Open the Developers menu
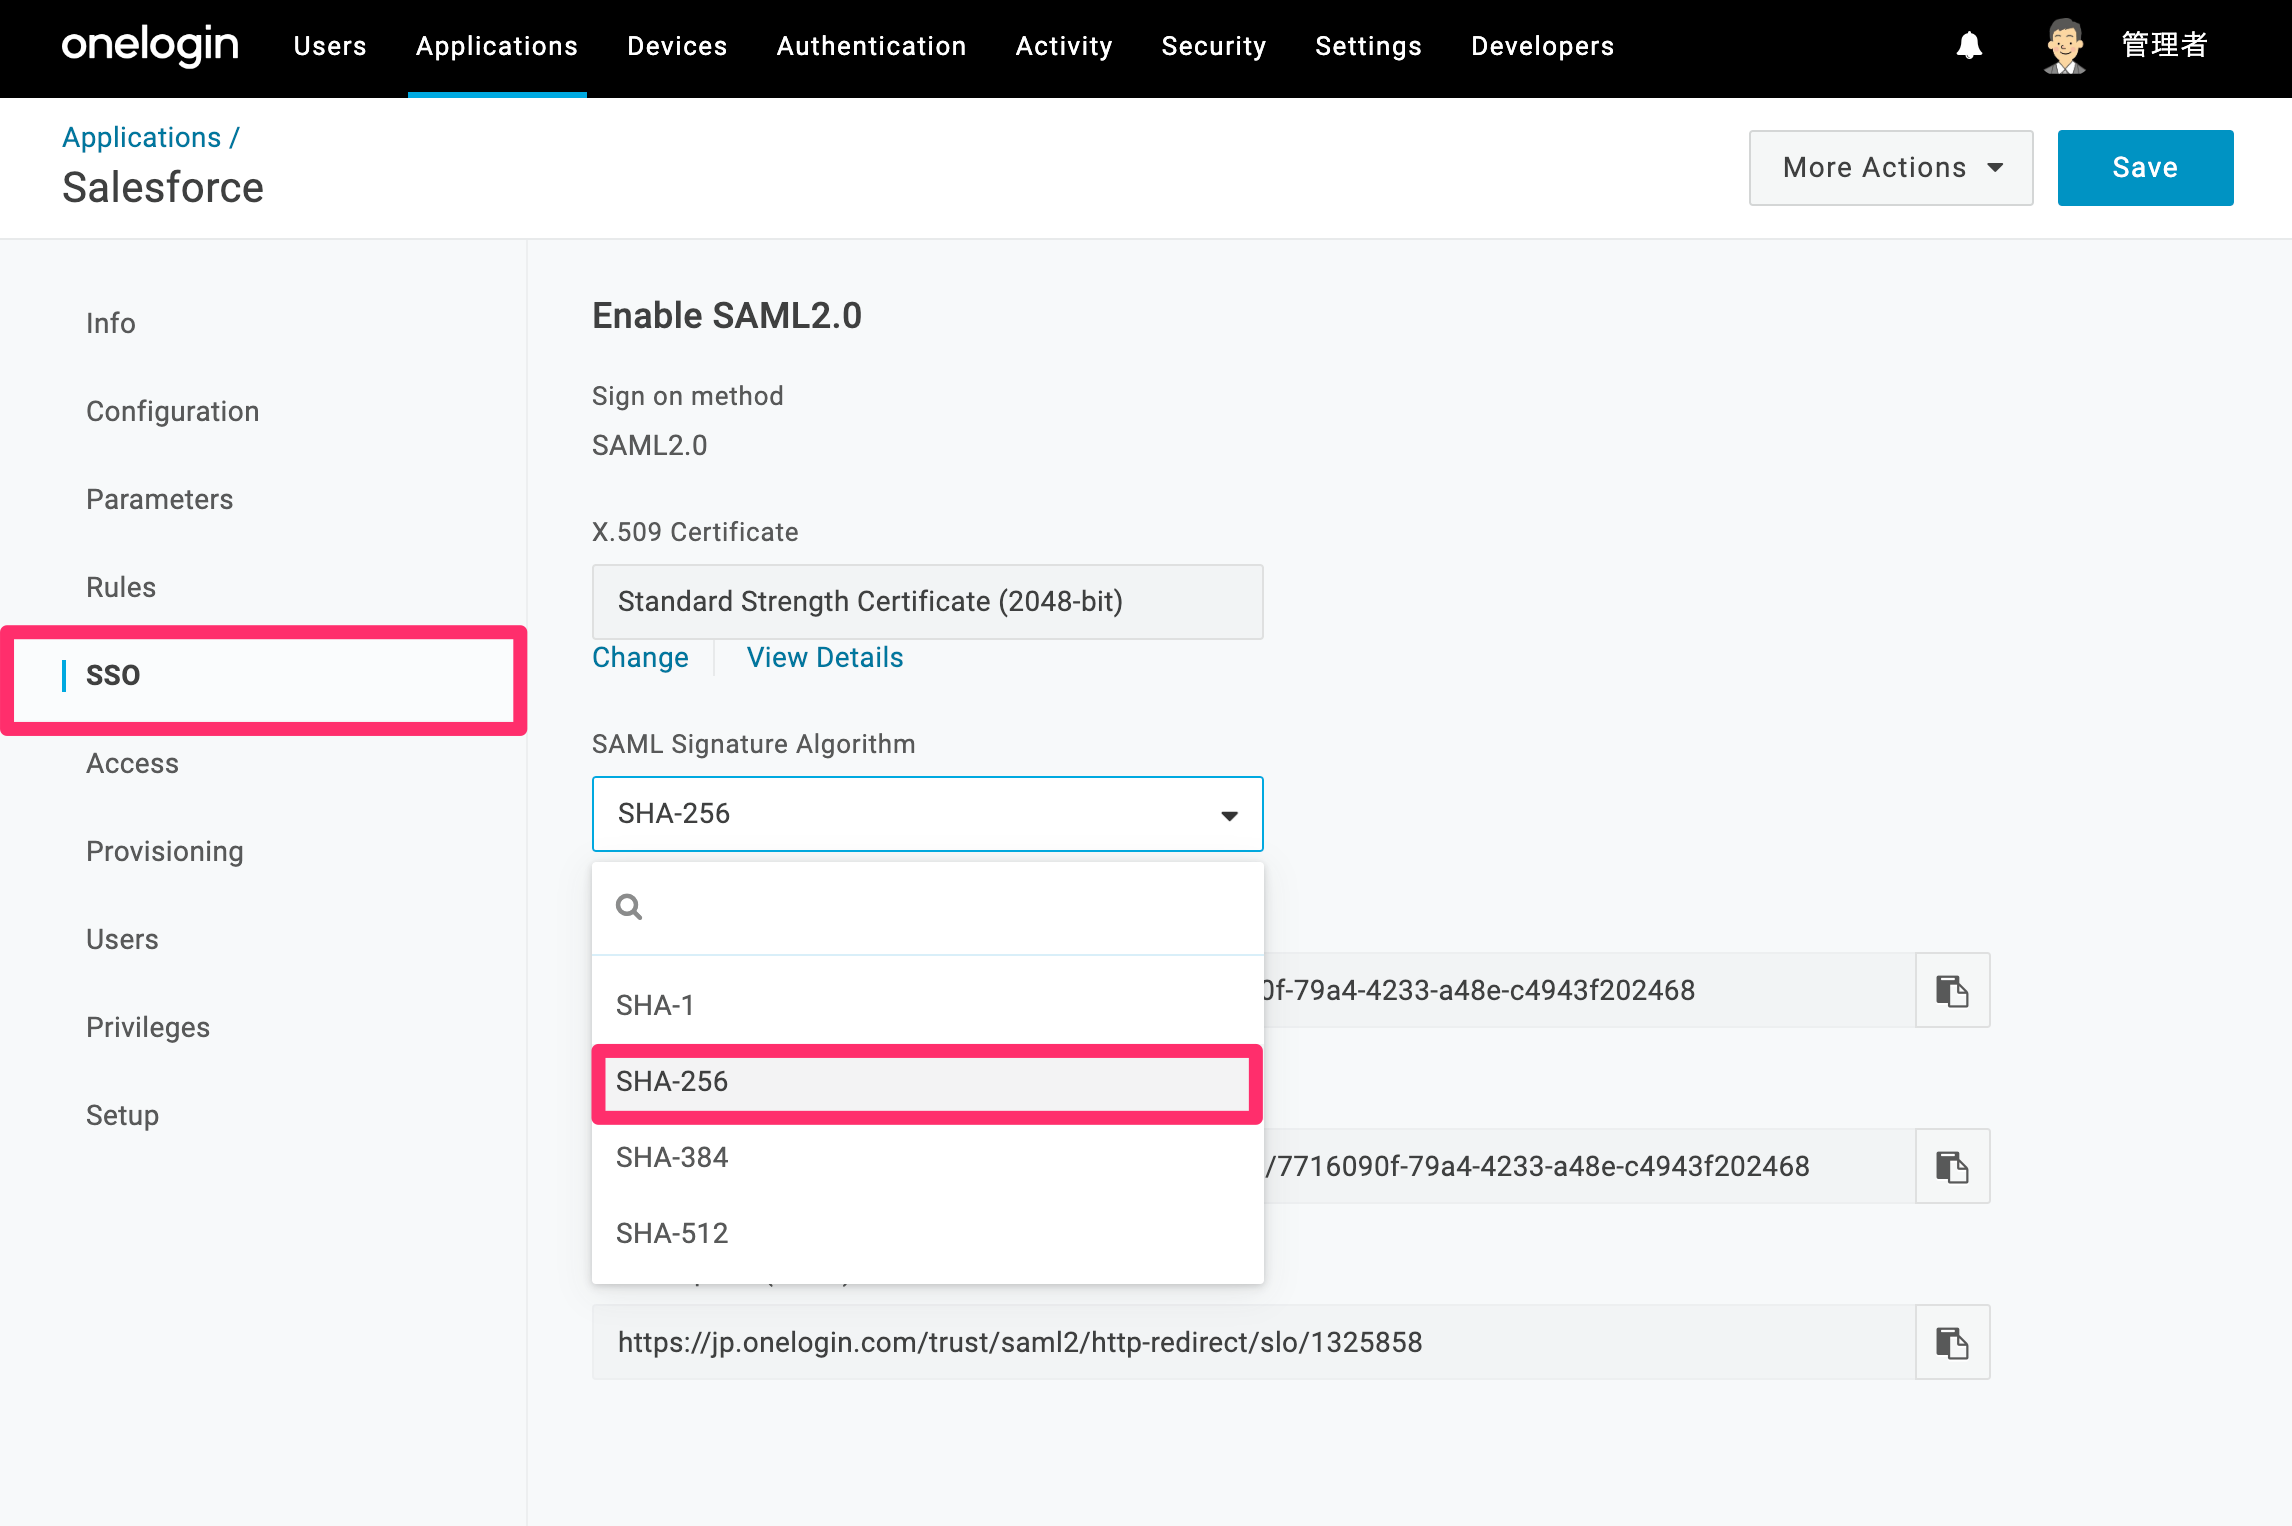The width and height of the screenshot is (2292, 1526). pos(1542,46)
